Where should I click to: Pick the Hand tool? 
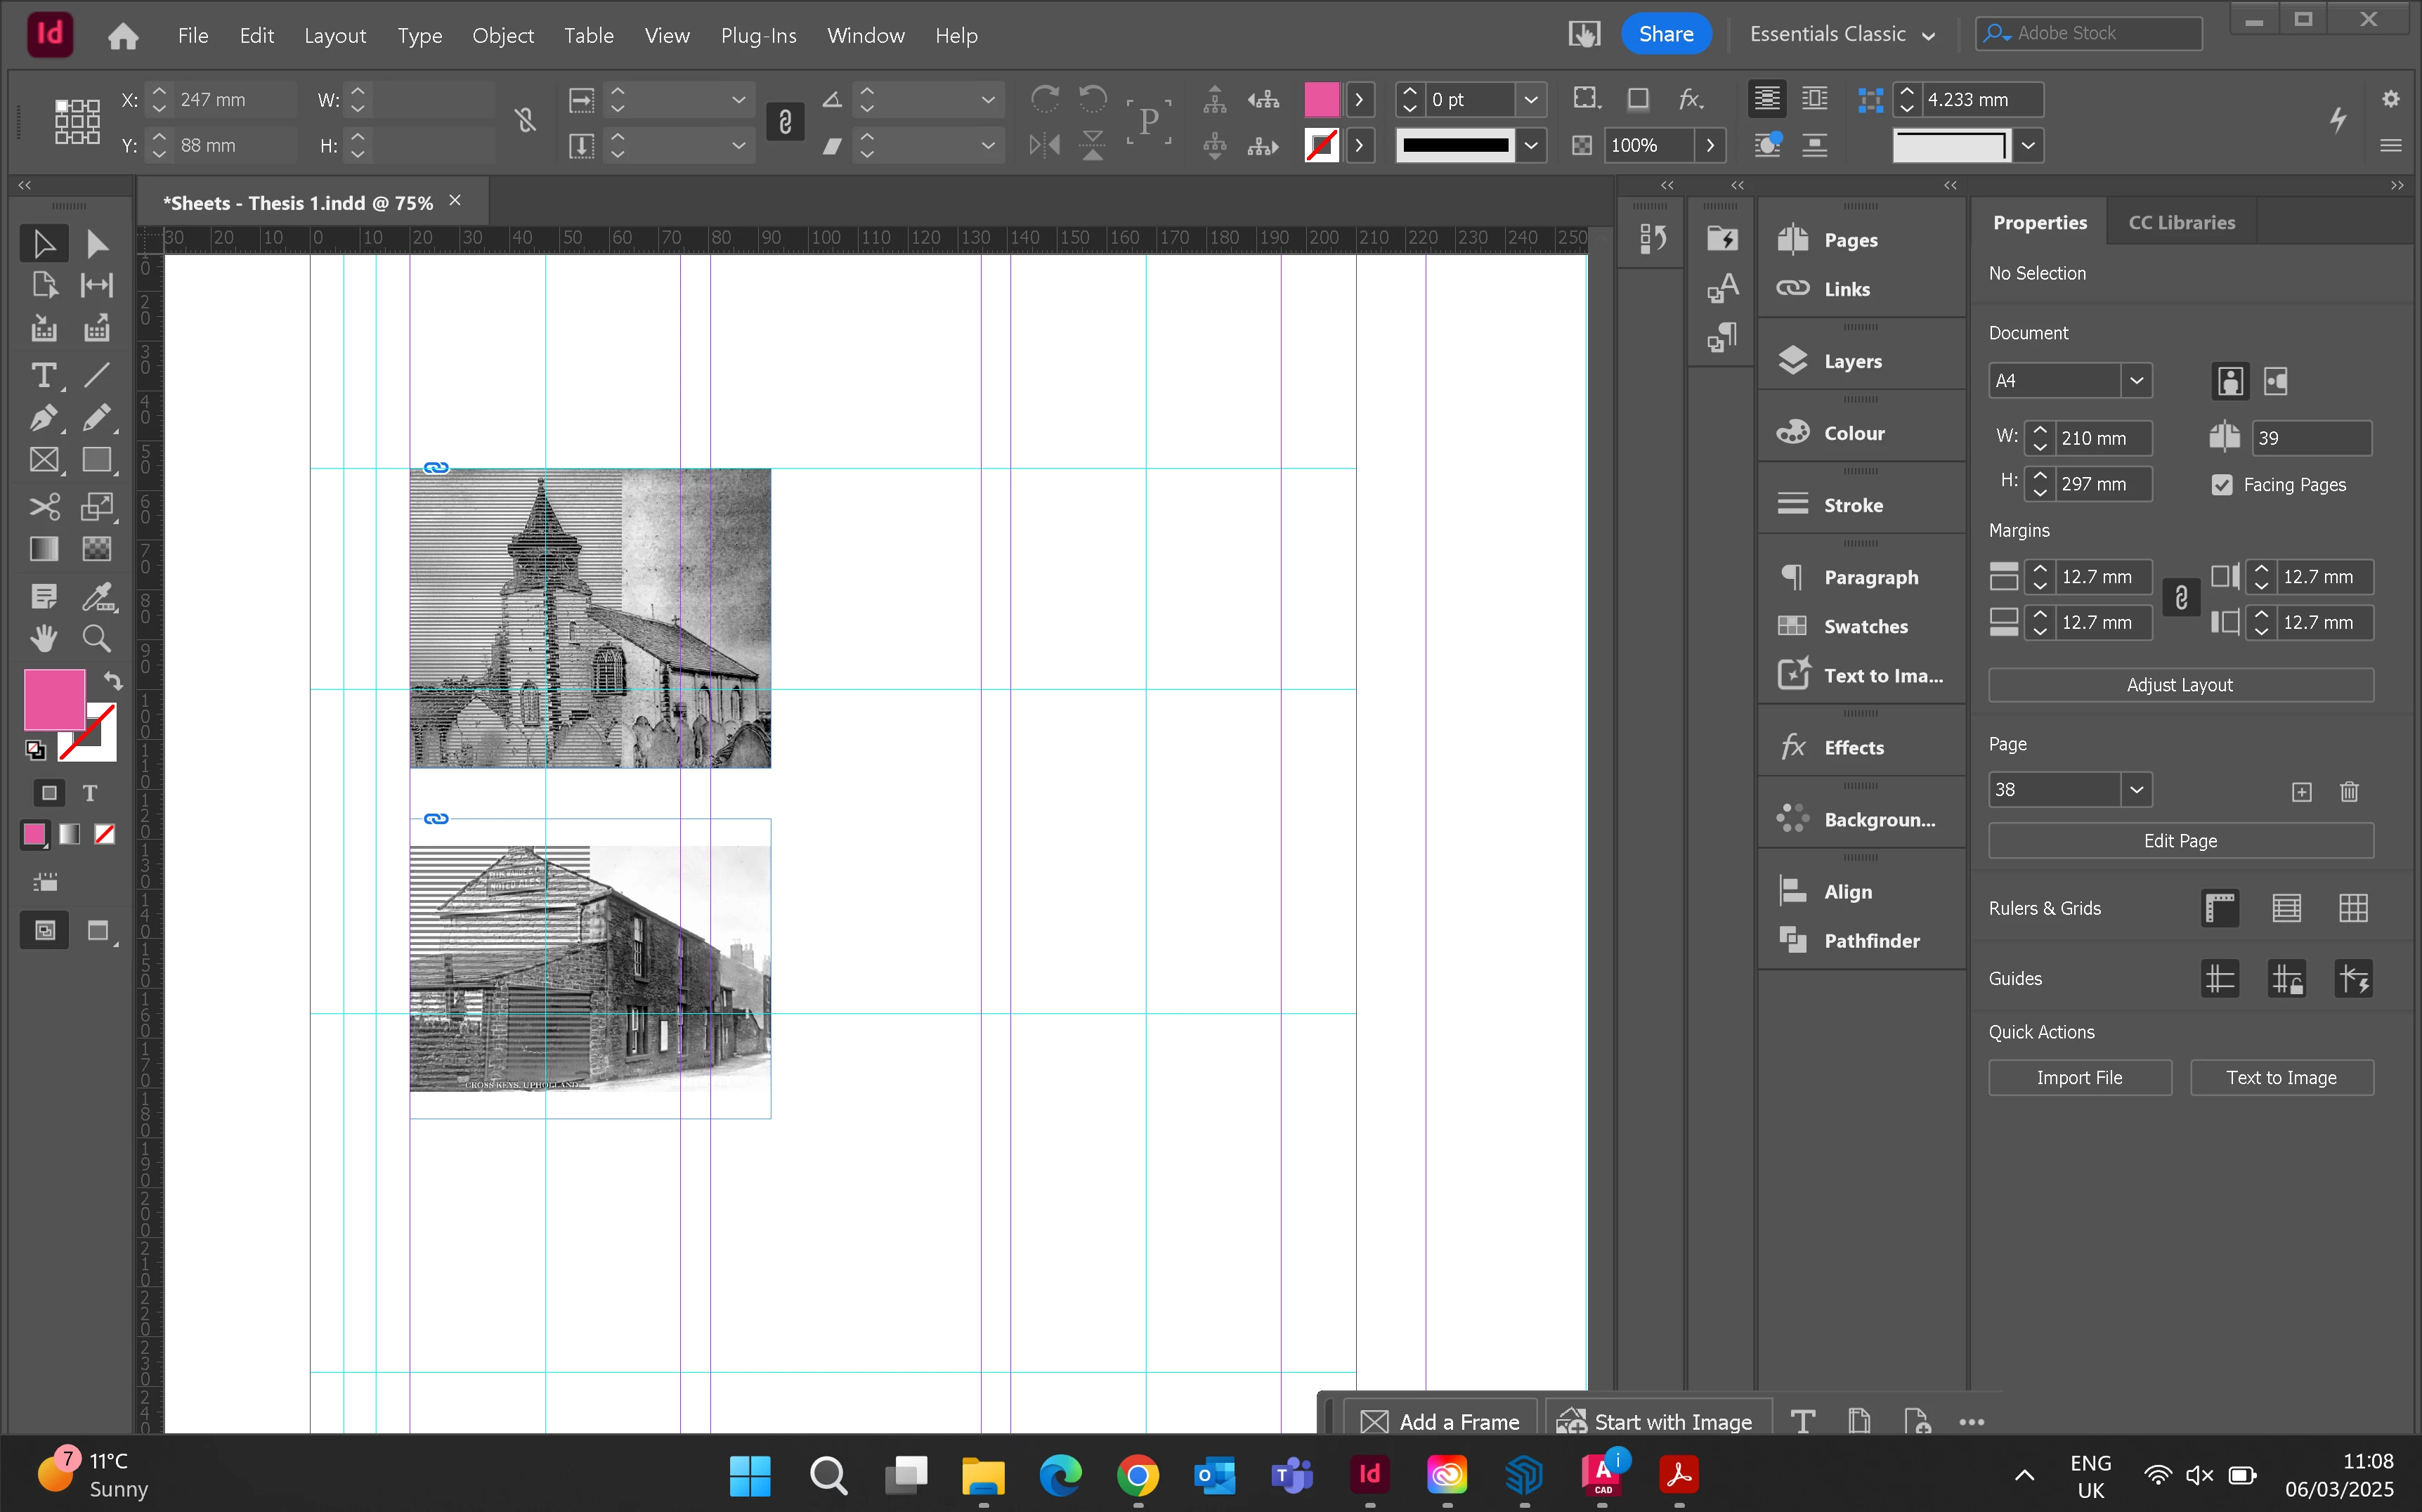point(43,638)
